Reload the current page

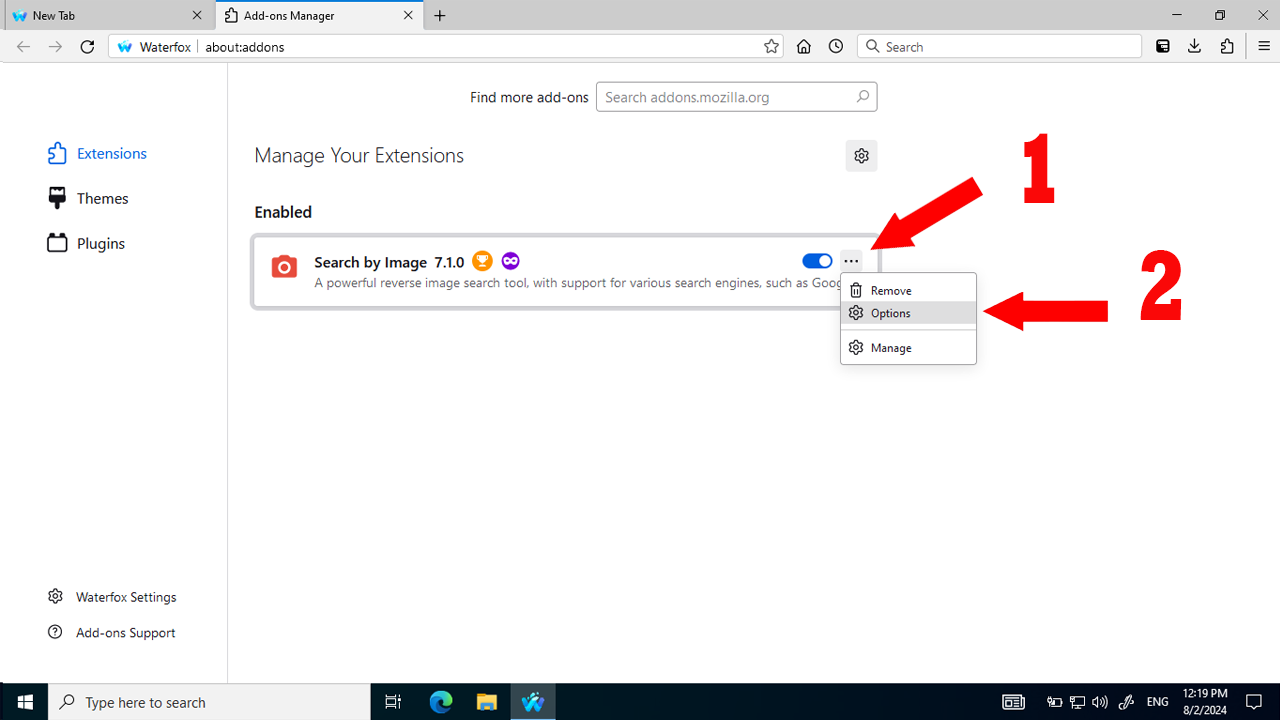click(87, 46)
